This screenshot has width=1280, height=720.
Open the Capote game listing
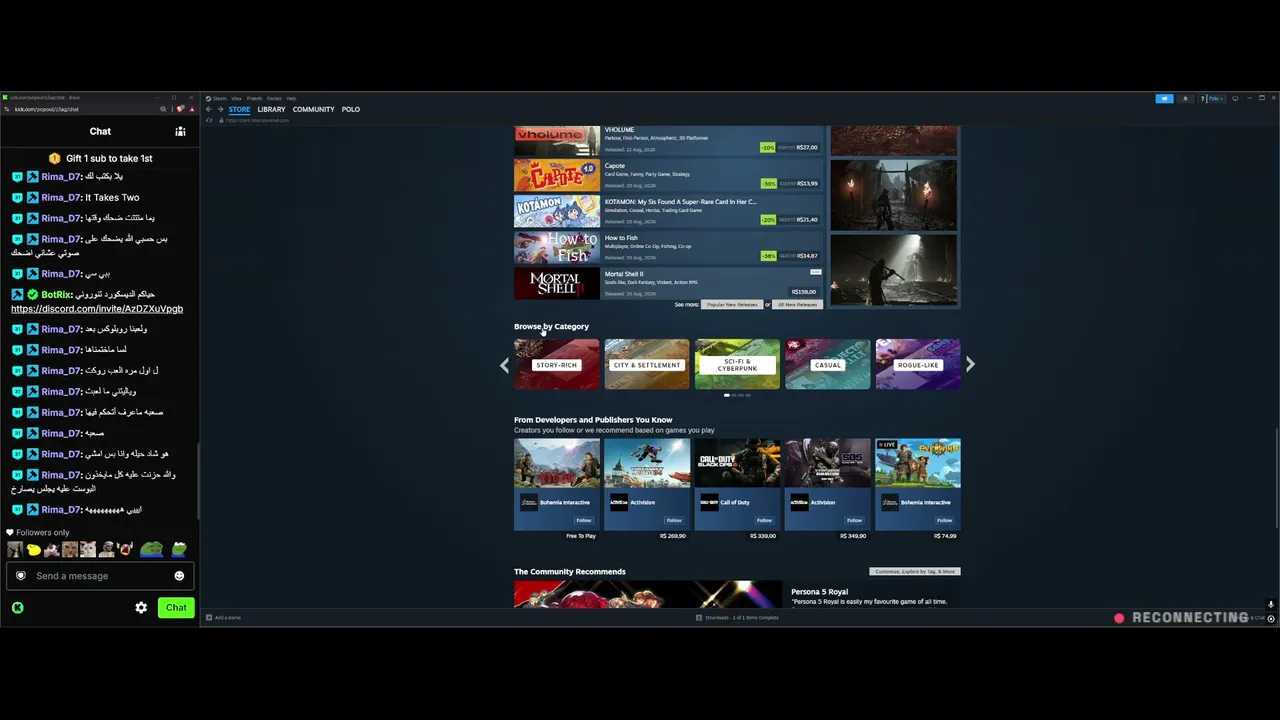click(668, 175)
